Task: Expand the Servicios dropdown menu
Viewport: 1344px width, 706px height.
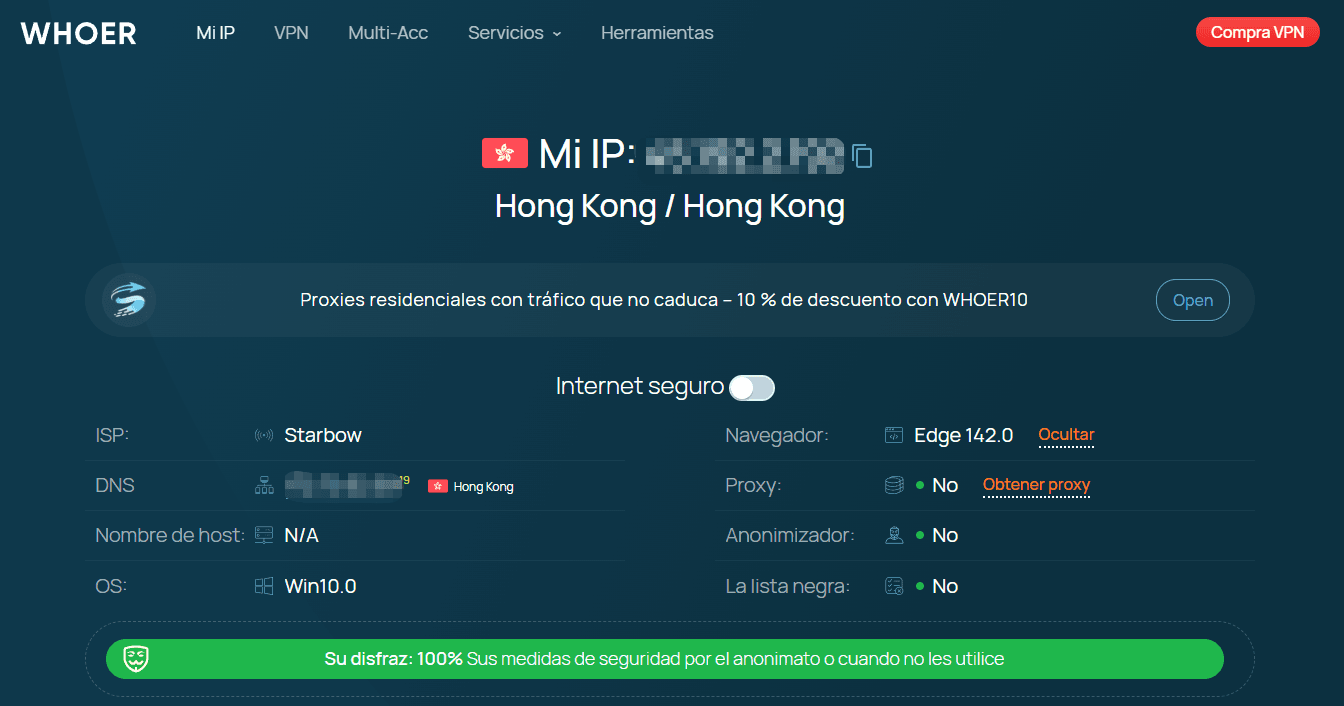Action: point(514,33)
